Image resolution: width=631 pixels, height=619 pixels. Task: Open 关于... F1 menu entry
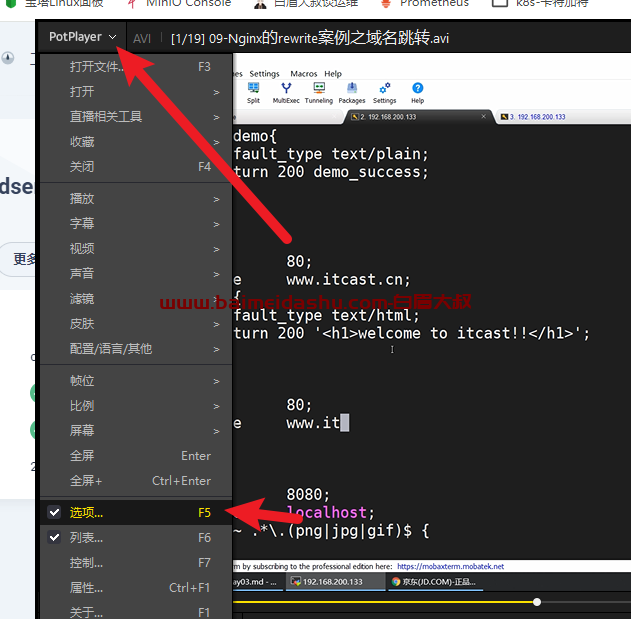click(136, 612)
